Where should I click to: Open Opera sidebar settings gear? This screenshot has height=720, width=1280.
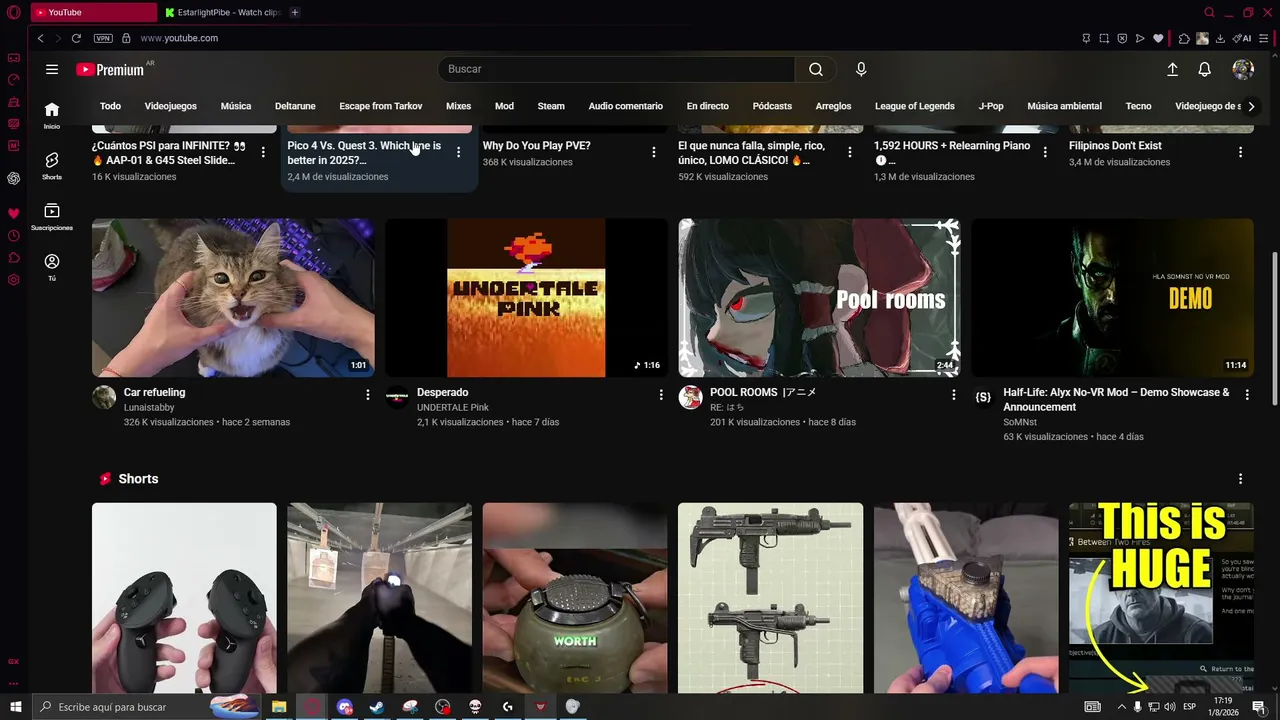click(14, 280)
